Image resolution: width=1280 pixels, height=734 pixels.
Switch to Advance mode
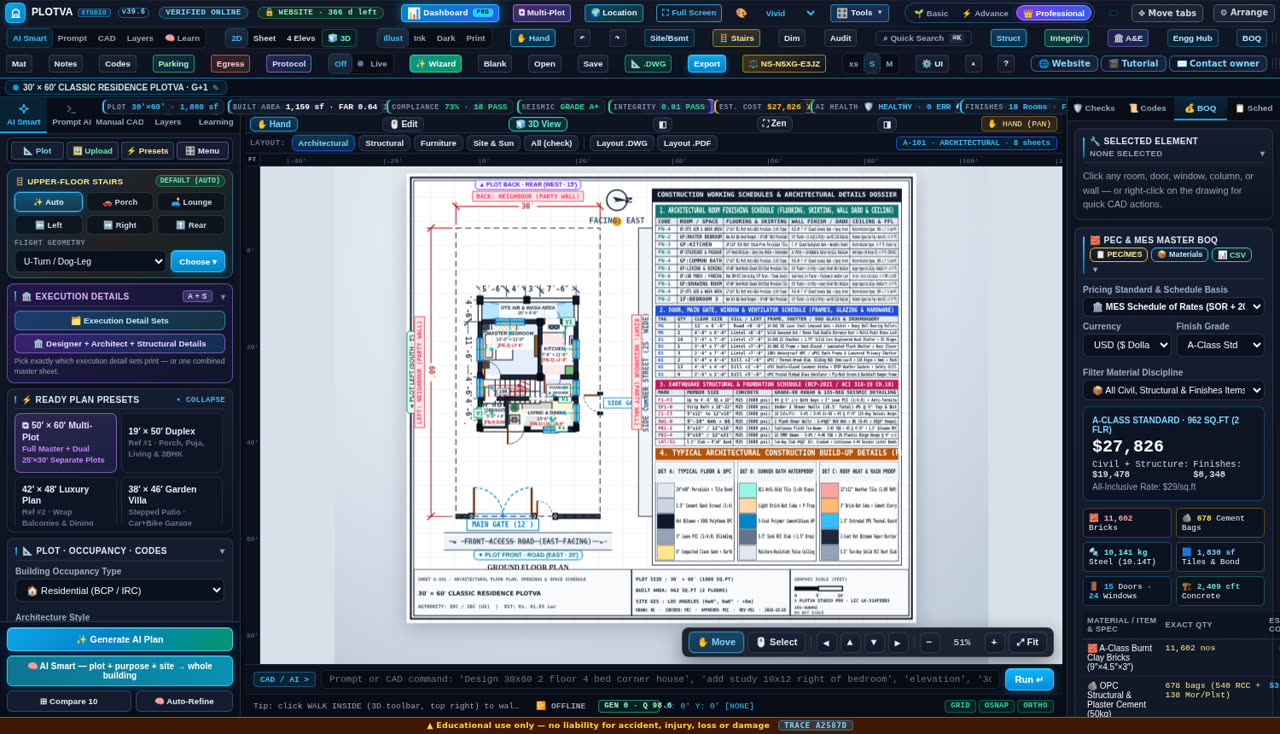985,13
